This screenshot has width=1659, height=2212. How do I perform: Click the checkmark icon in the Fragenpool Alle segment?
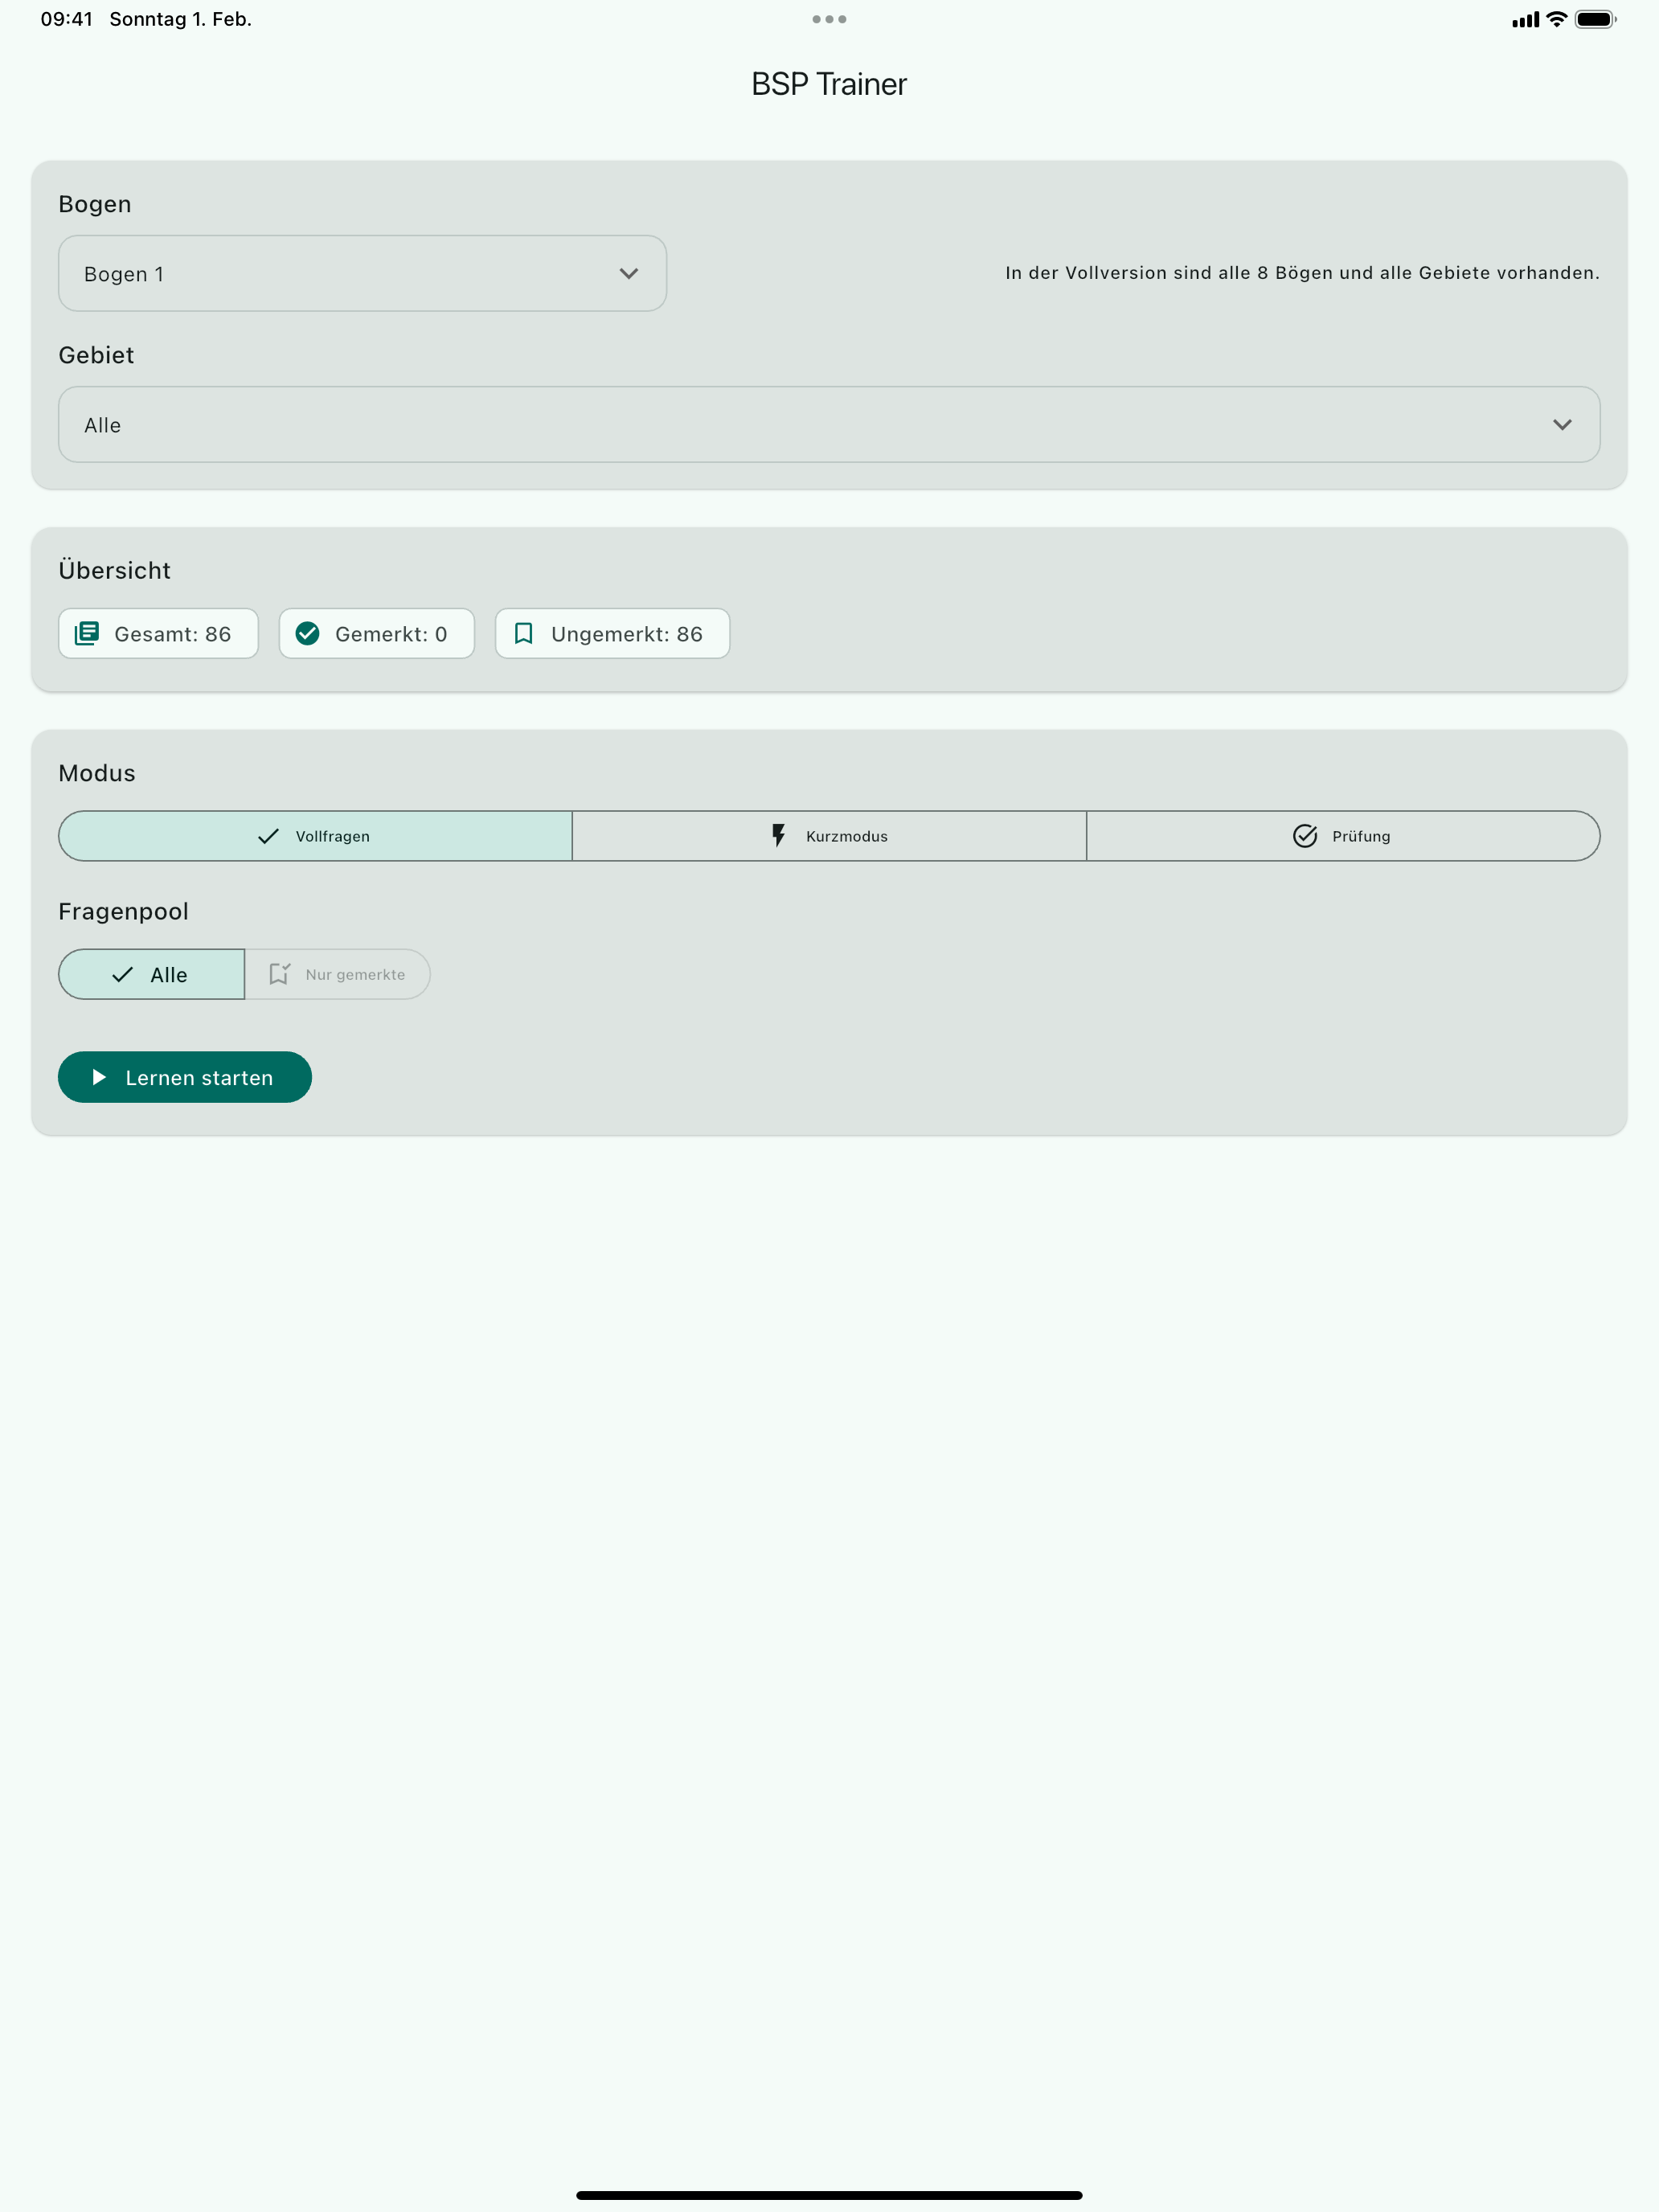pos(123,974)
